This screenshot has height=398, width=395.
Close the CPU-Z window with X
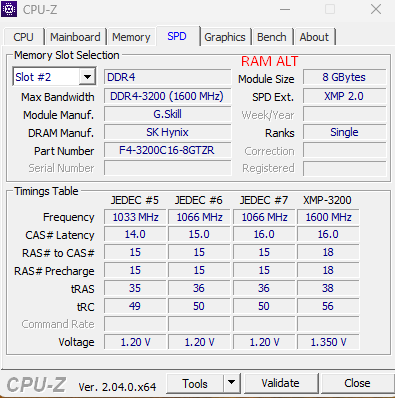pos(376,9)
